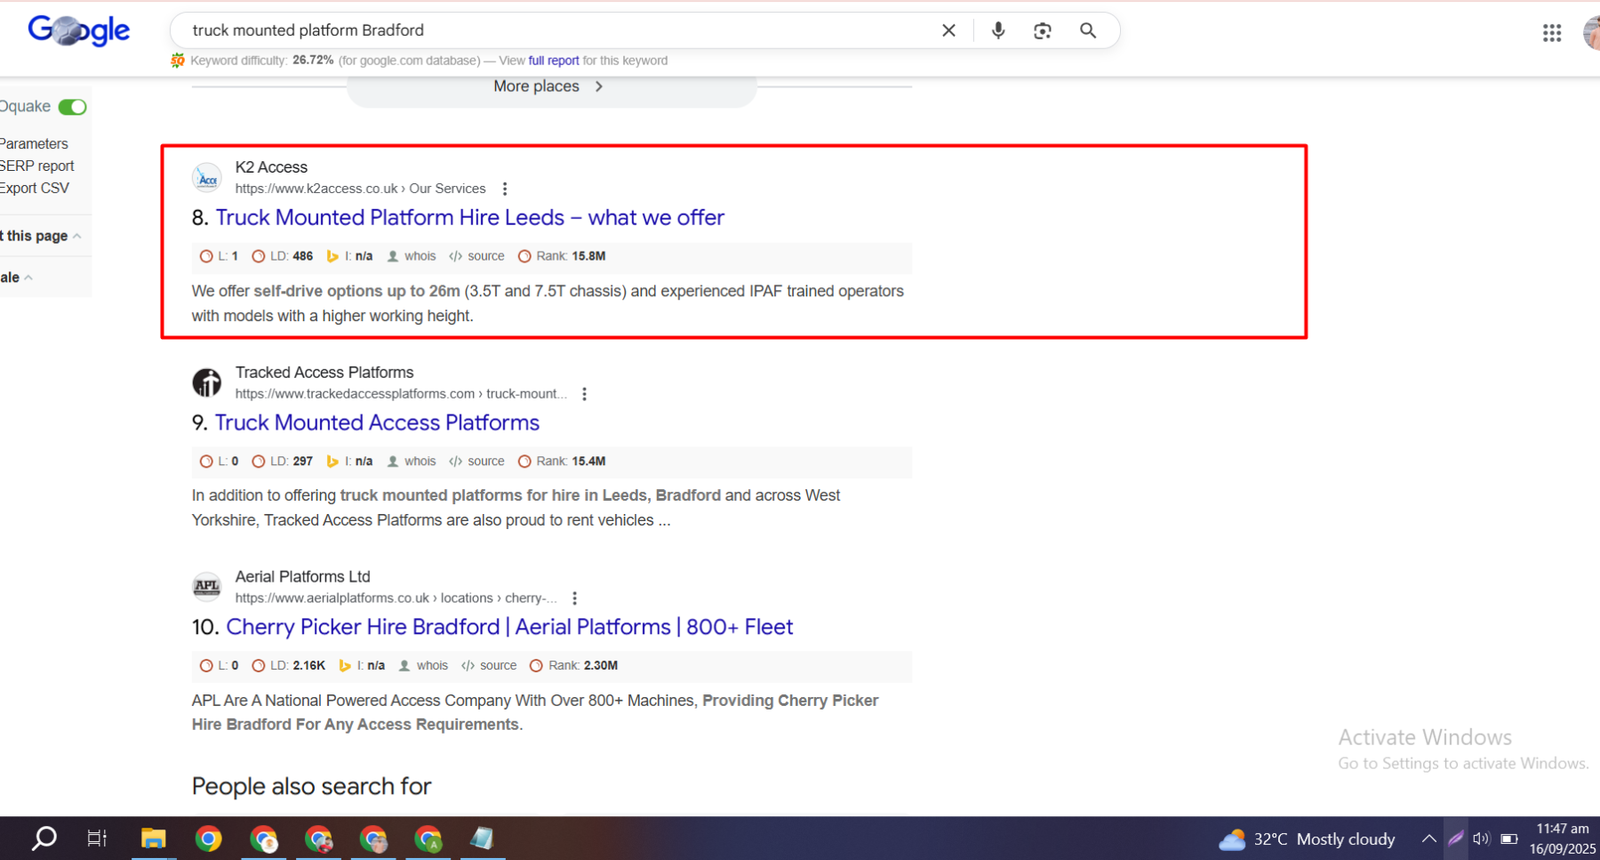Open three-dot menu for K2 Access result
1600x860 pixels.
coord(505,189)
